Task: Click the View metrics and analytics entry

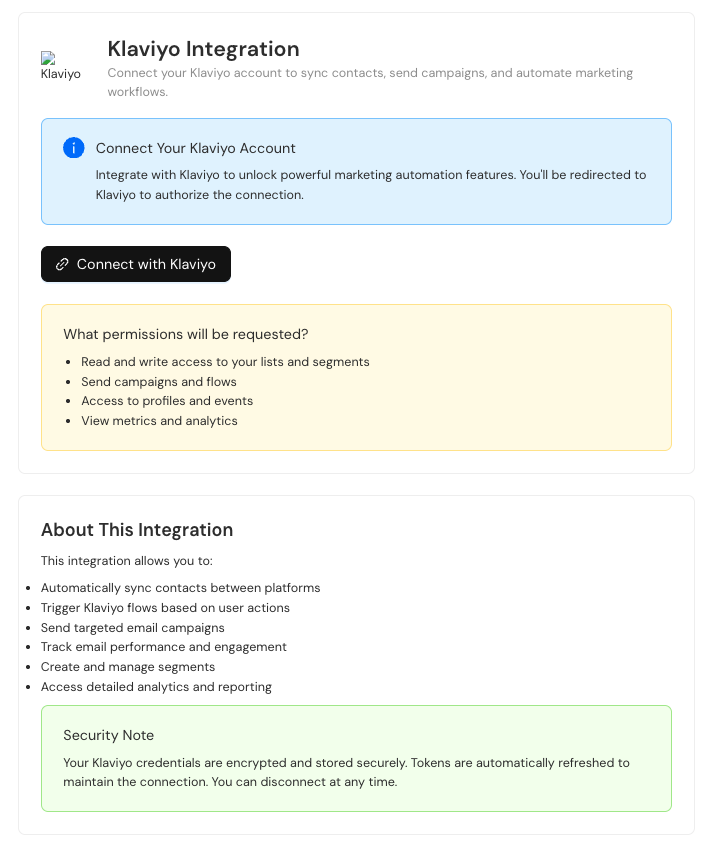Action: [159, 421]
